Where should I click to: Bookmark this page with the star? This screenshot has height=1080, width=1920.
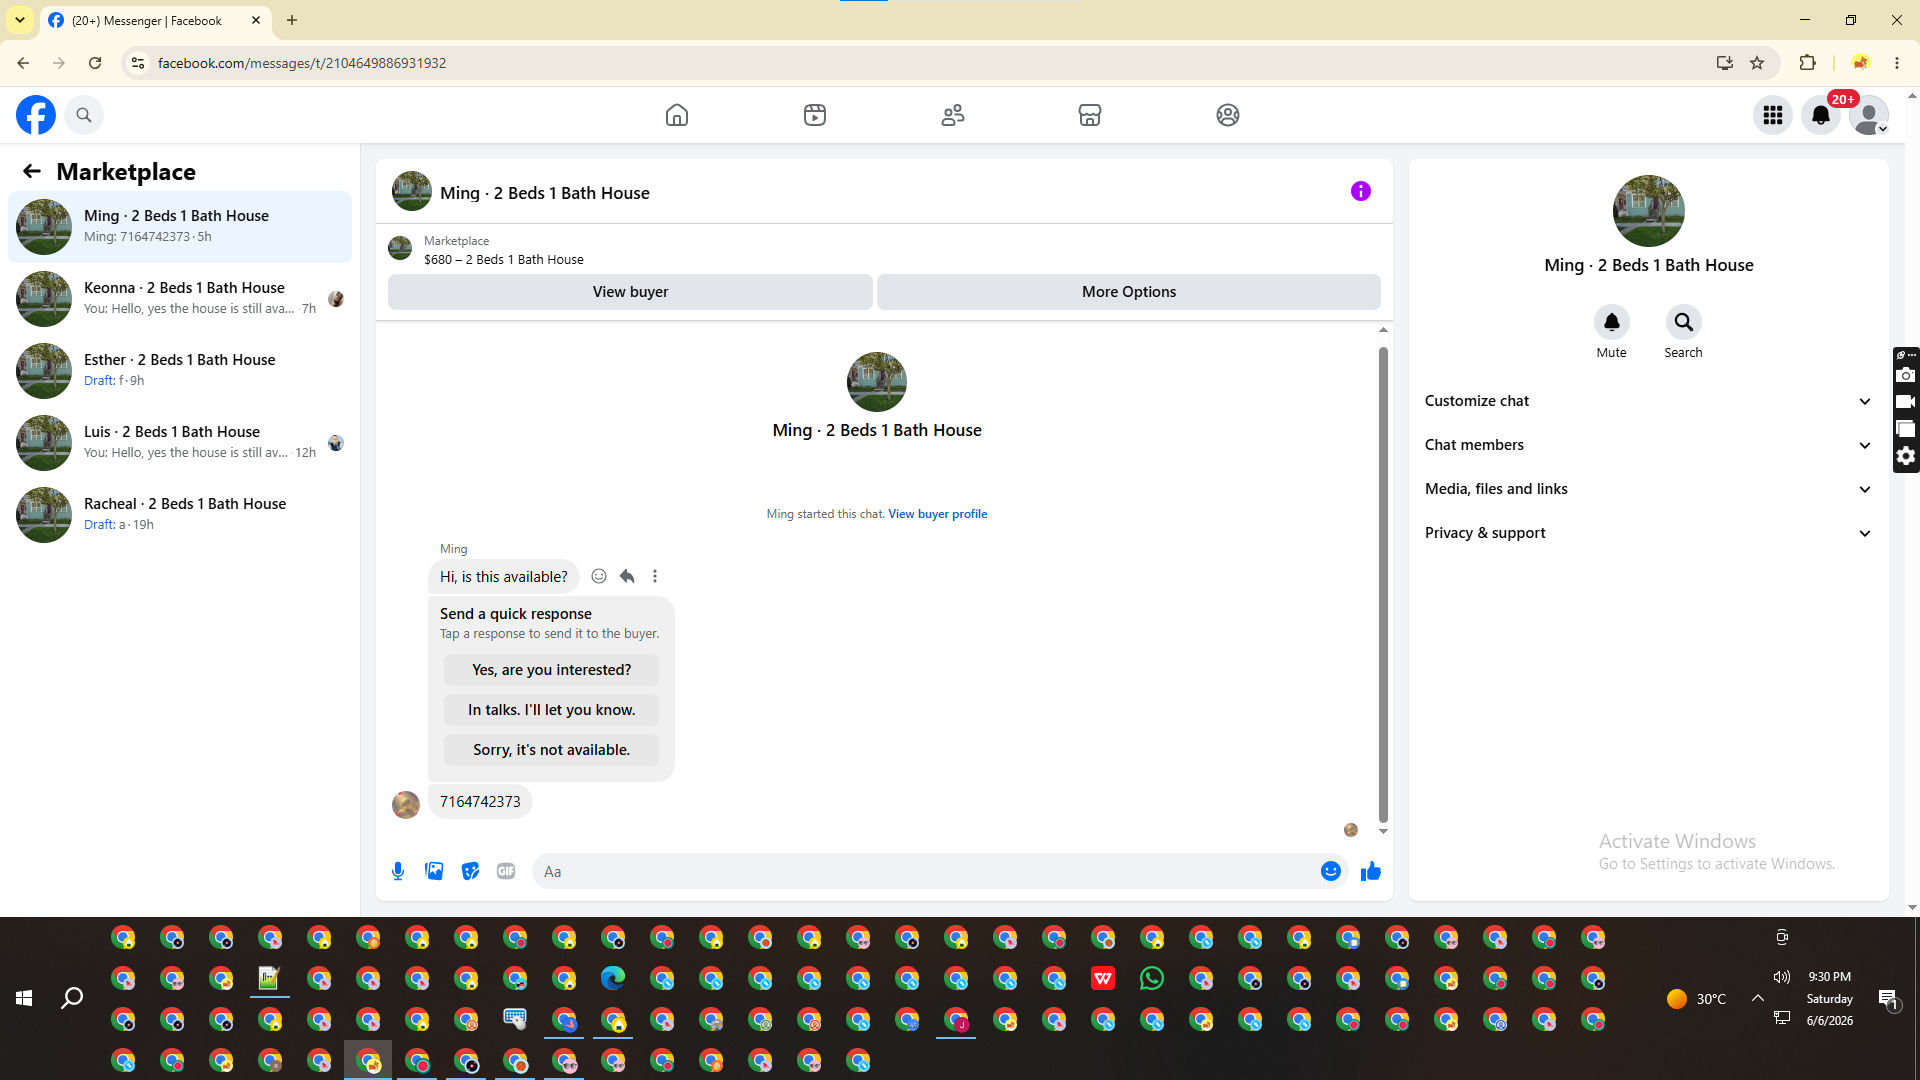coord(1757,63)
